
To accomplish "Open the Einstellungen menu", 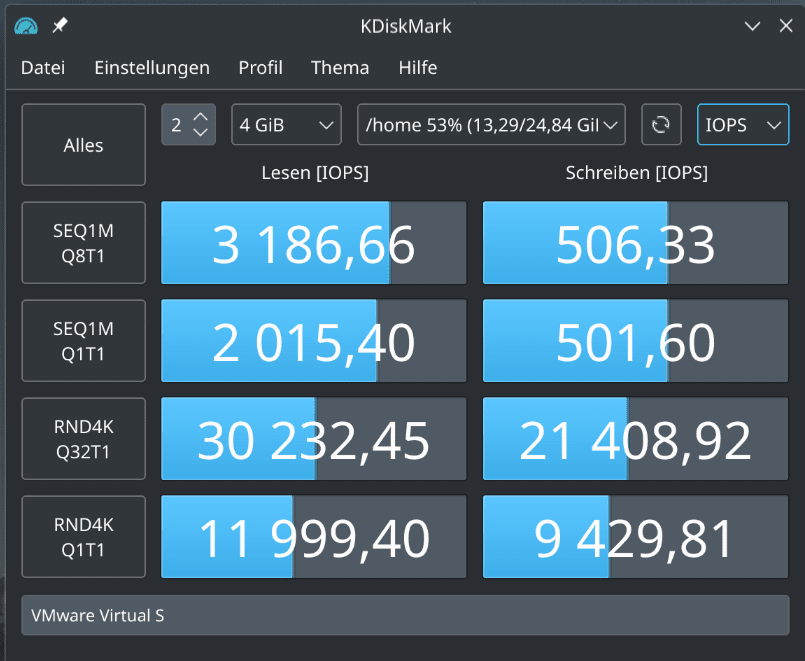I will (152, 68).
